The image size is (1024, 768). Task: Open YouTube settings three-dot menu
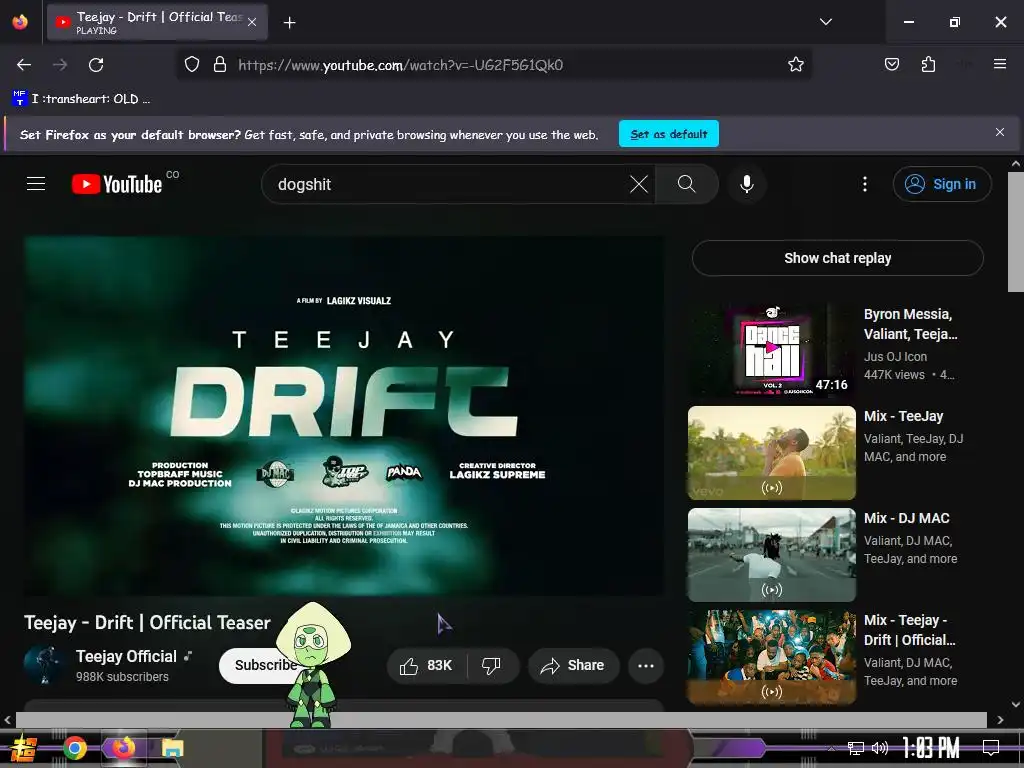coord(865,185)
